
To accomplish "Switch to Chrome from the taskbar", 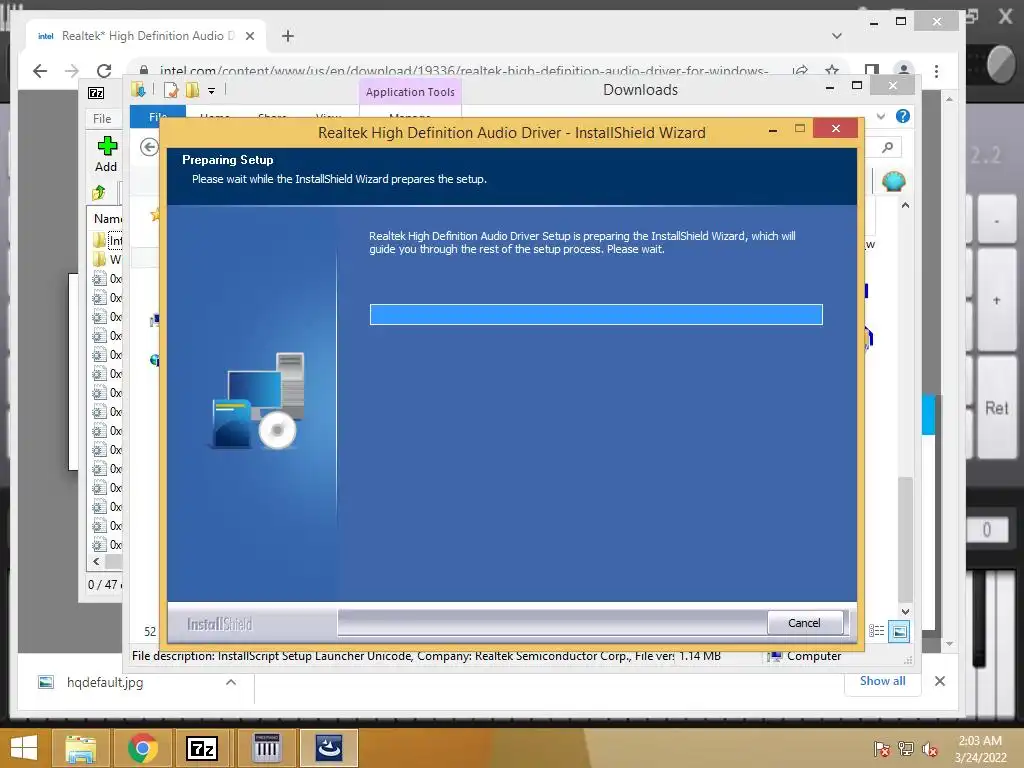I will tap(142, 748).
